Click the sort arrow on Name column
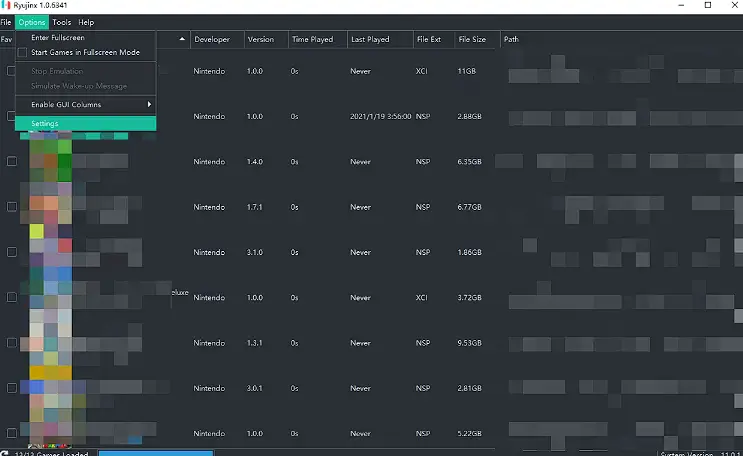This screenshot has width=743, height=456. pos(182,39)
